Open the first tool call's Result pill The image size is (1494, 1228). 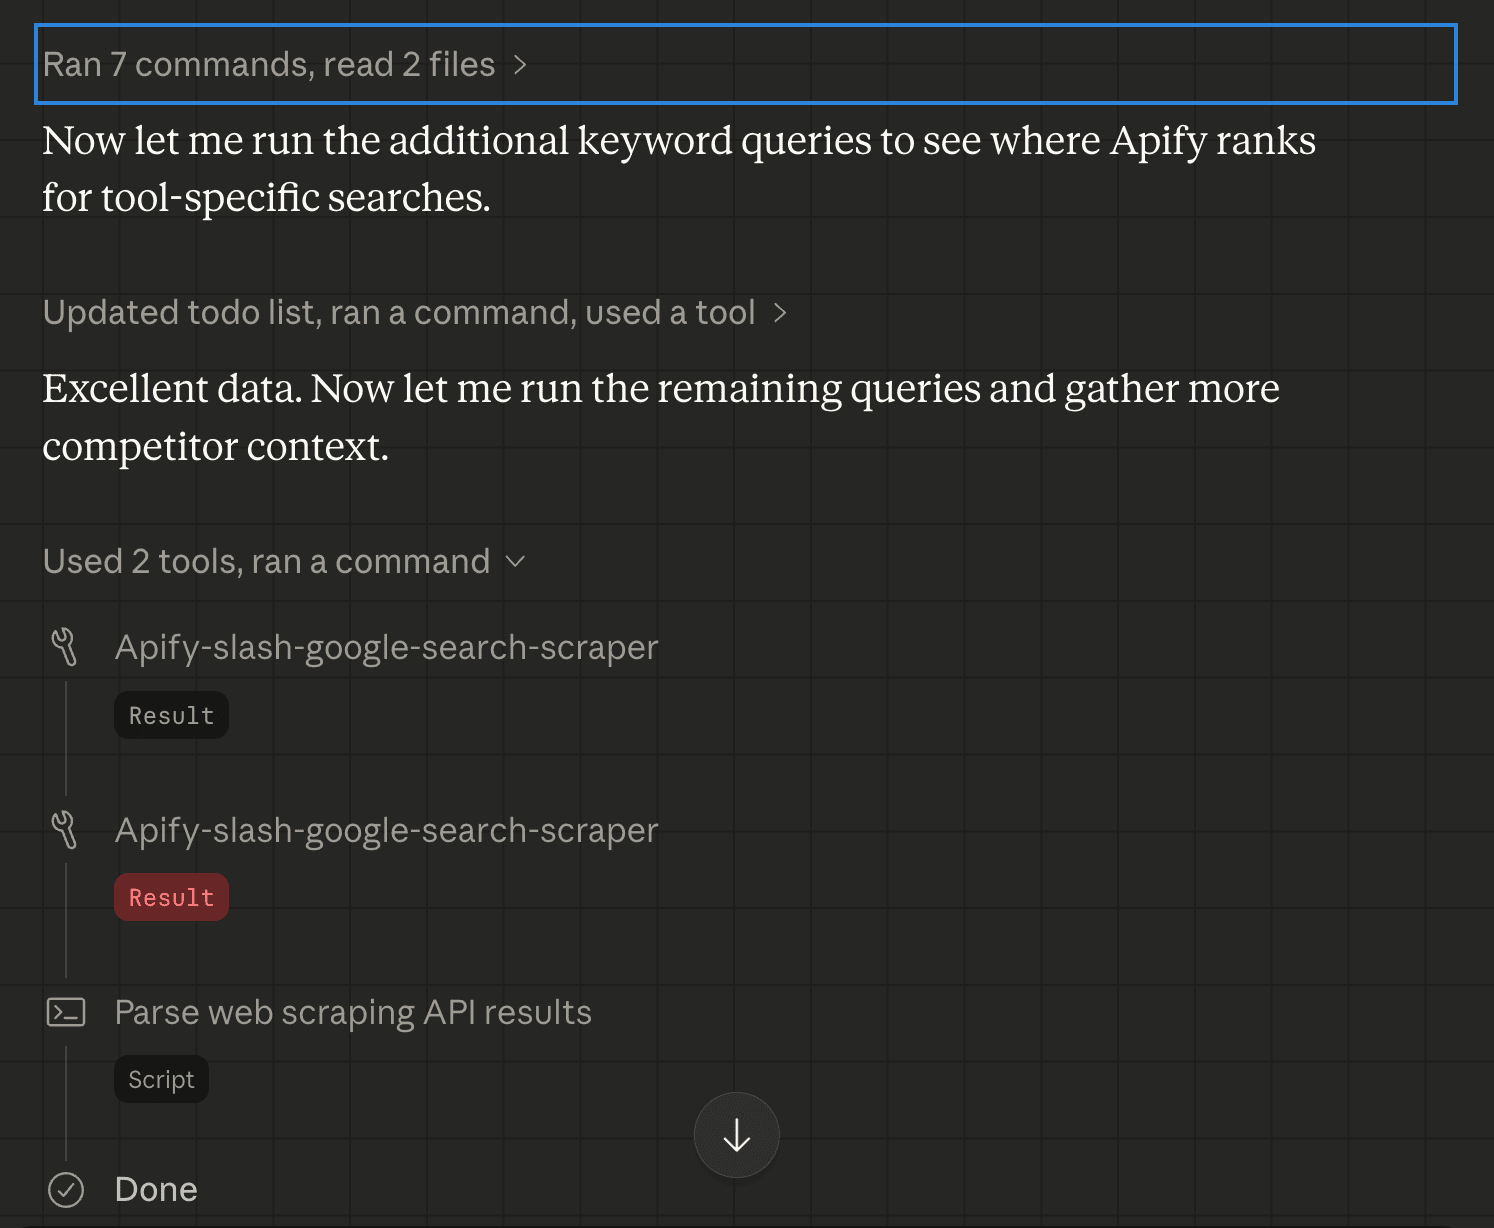point(171,714)
